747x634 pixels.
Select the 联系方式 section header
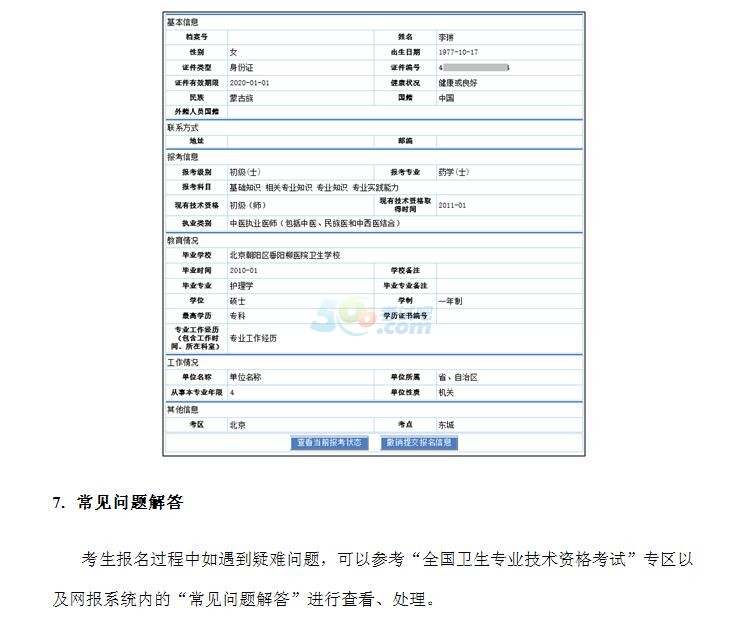pyautogui.click(x=182, y=128)
